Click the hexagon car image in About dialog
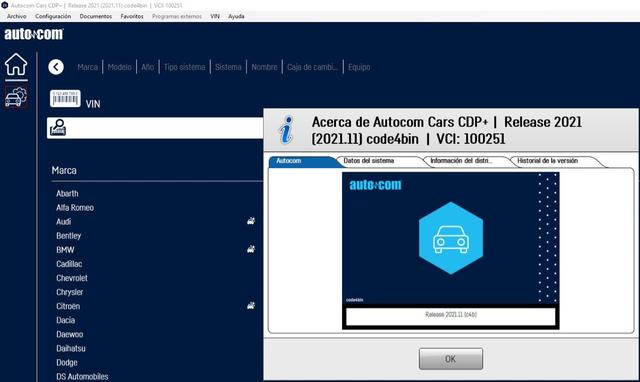Image resolution: width=640 pixels, height=382 pixels. tap(451, 238)
